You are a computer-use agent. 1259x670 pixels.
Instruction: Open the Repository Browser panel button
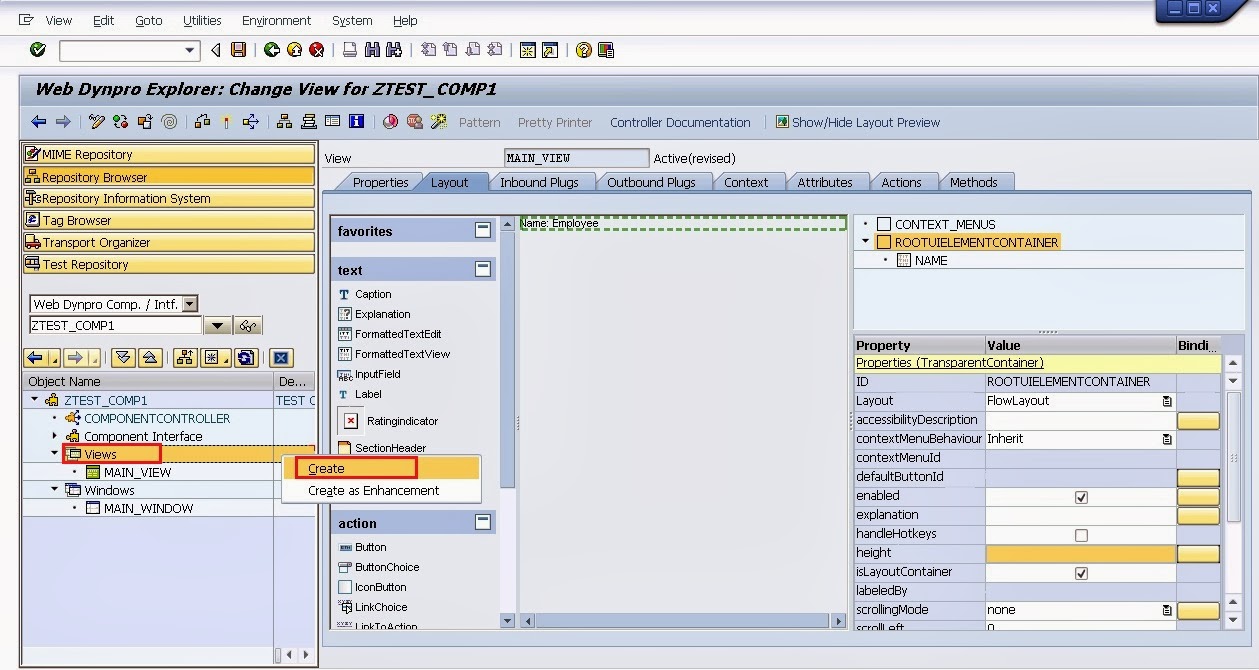pos(168,177)
